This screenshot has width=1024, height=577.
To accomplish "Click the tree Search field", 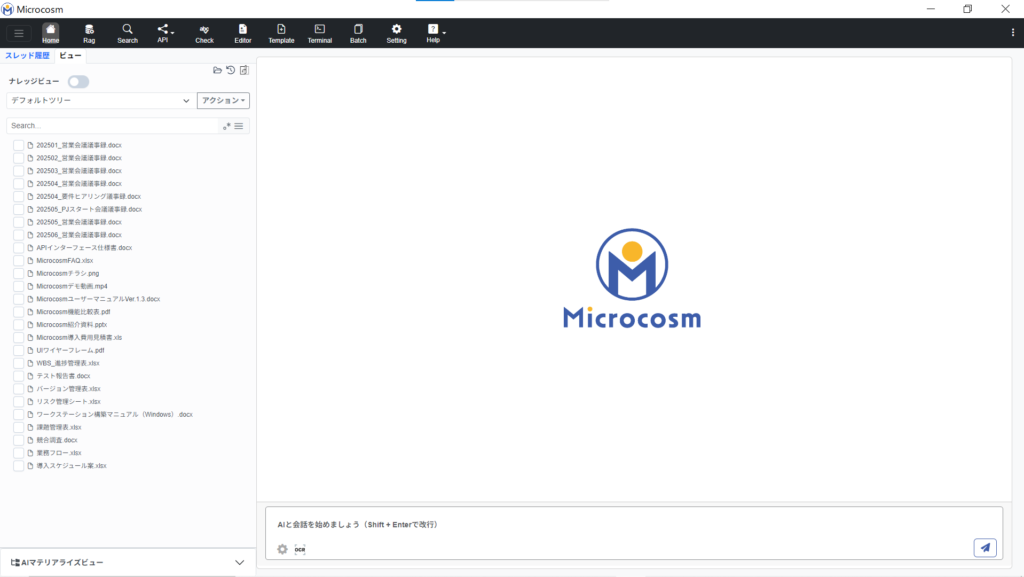I will [x=112, y=126].
